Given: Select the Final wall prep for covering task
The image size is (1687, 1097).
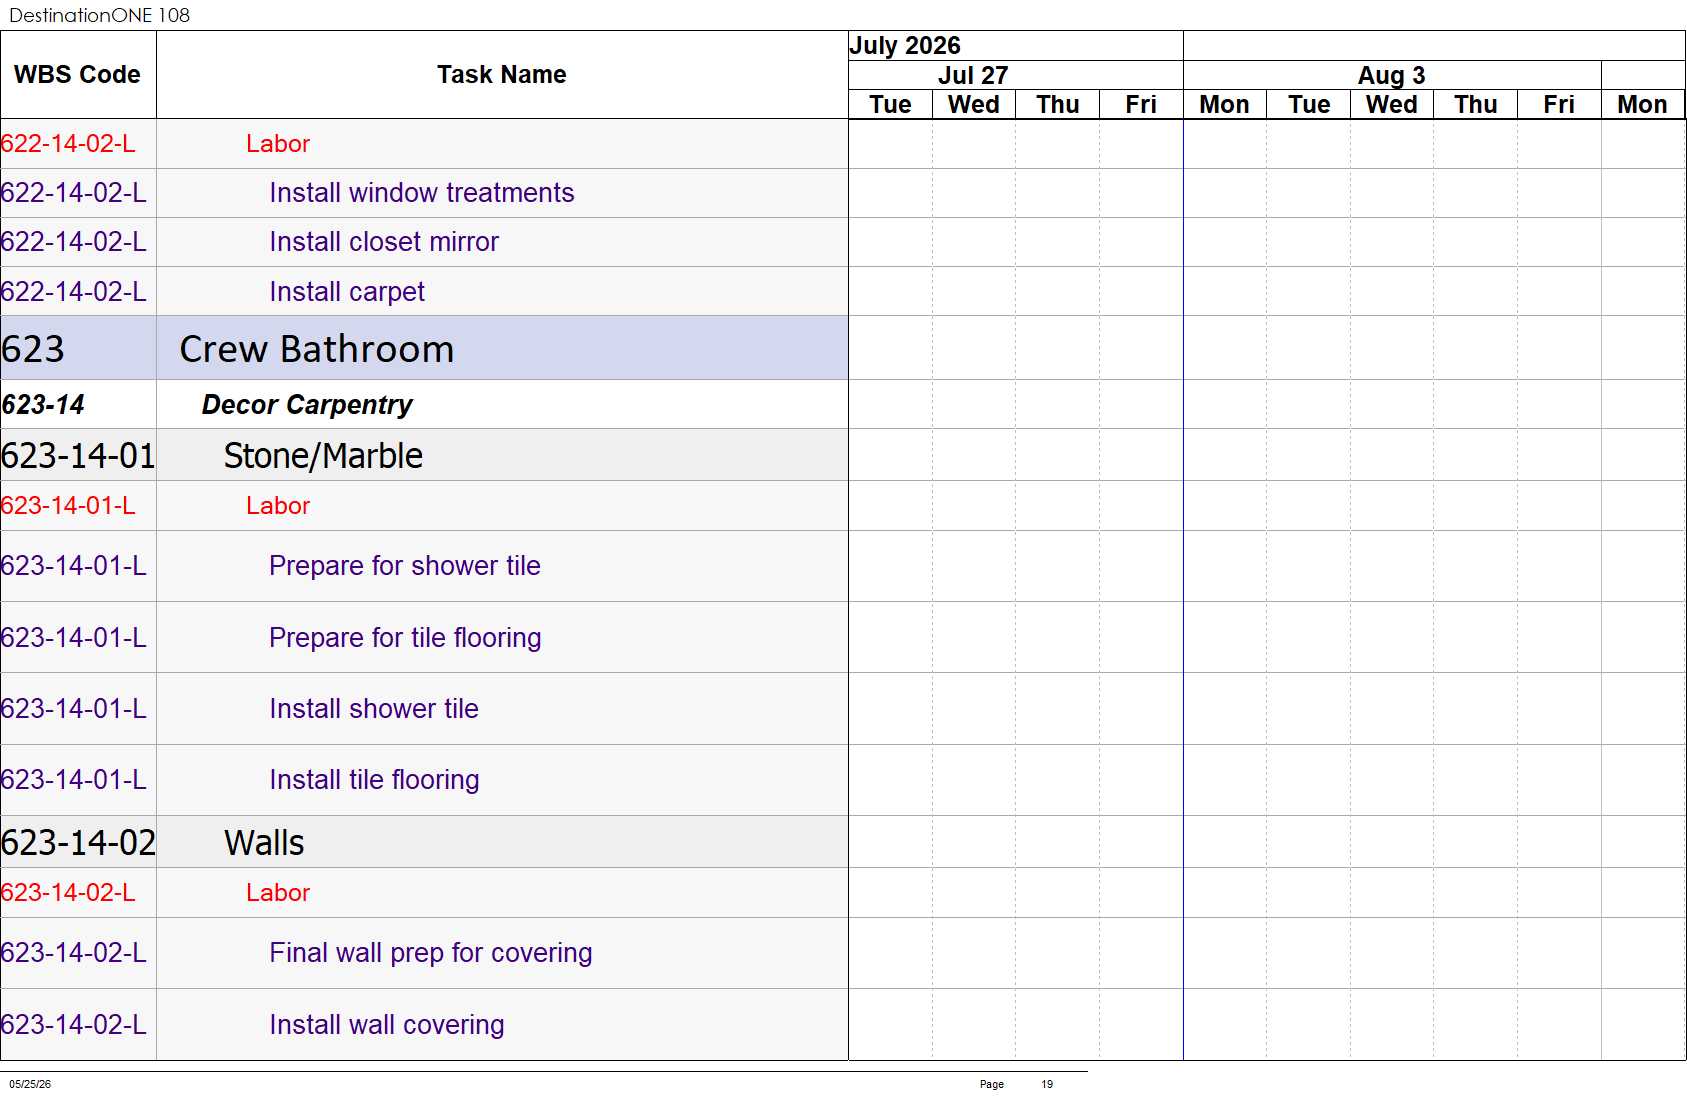Looking at the screenshot, I should [424, 953].
